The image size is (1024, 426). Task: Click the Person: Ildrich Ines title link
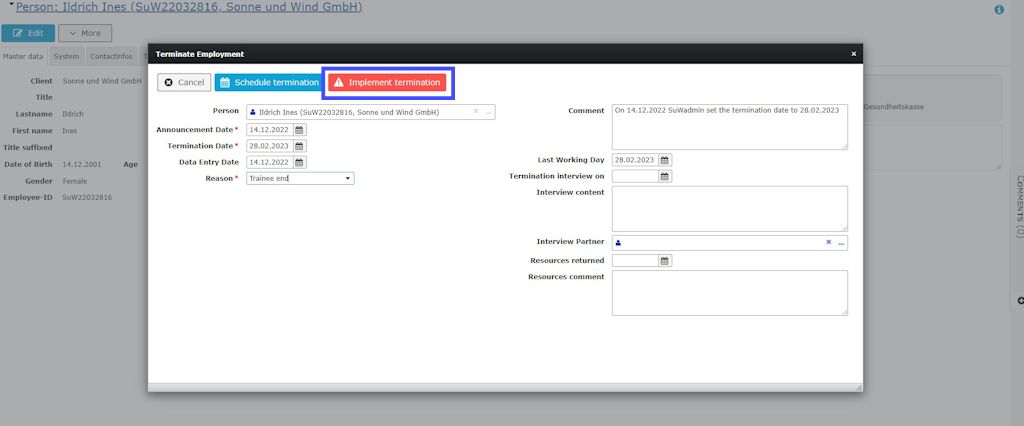pyautogui.click(x=189, y=8)
